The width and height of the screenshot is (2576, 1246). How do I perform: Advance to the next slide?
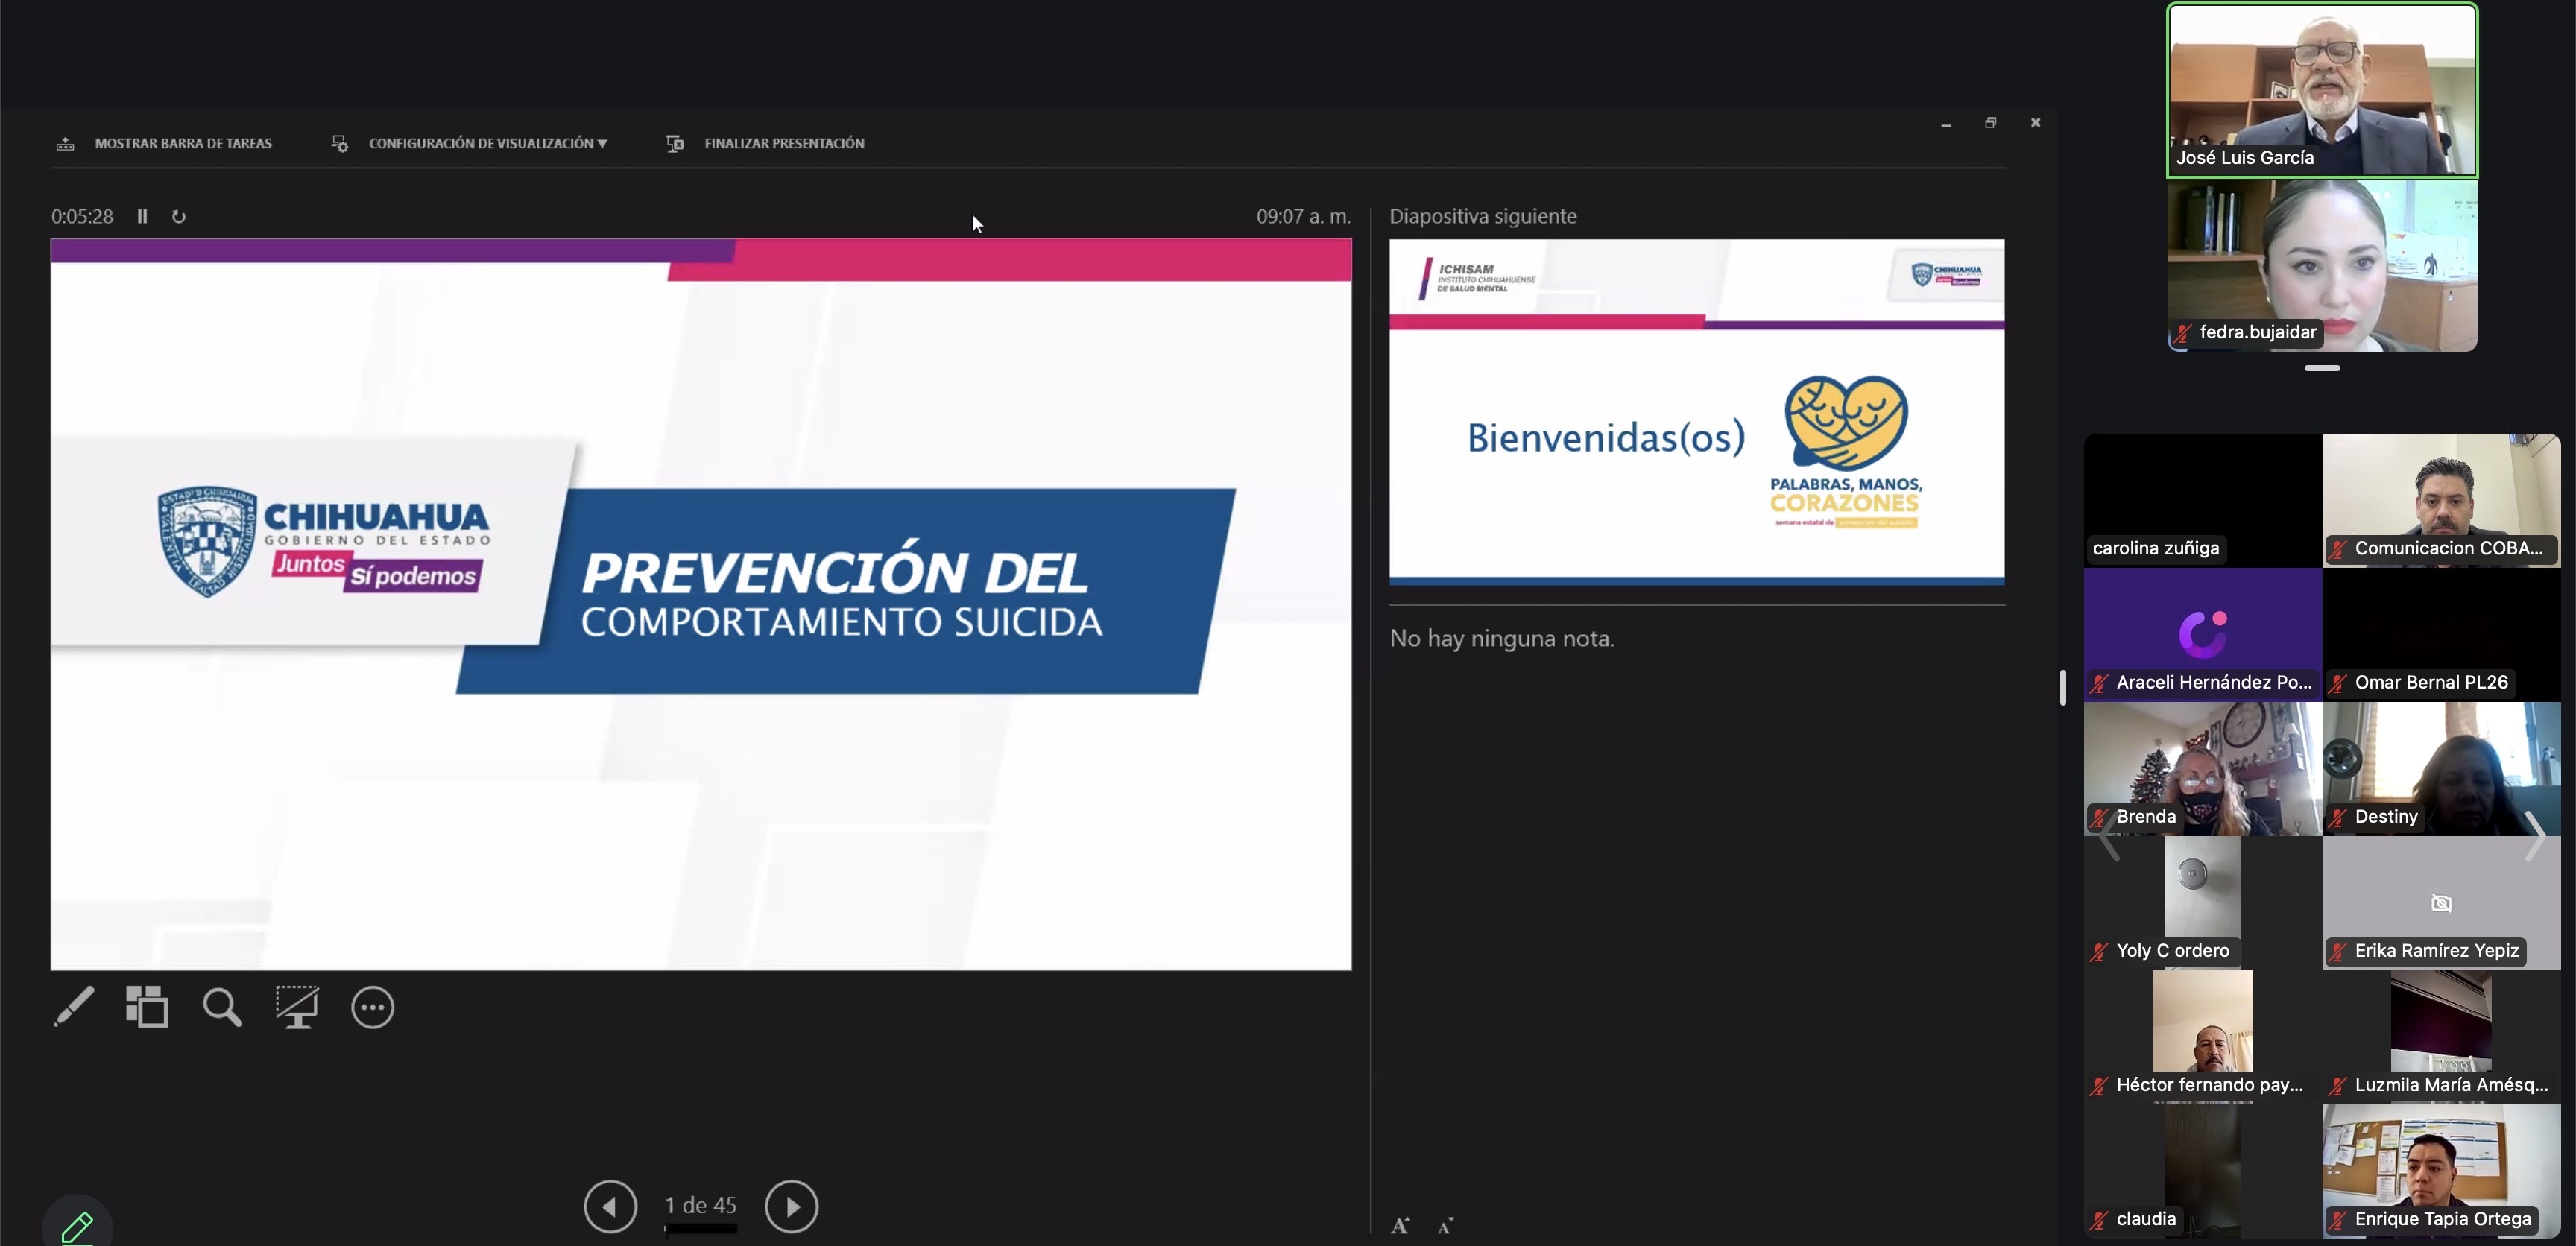coord(791,1206)
